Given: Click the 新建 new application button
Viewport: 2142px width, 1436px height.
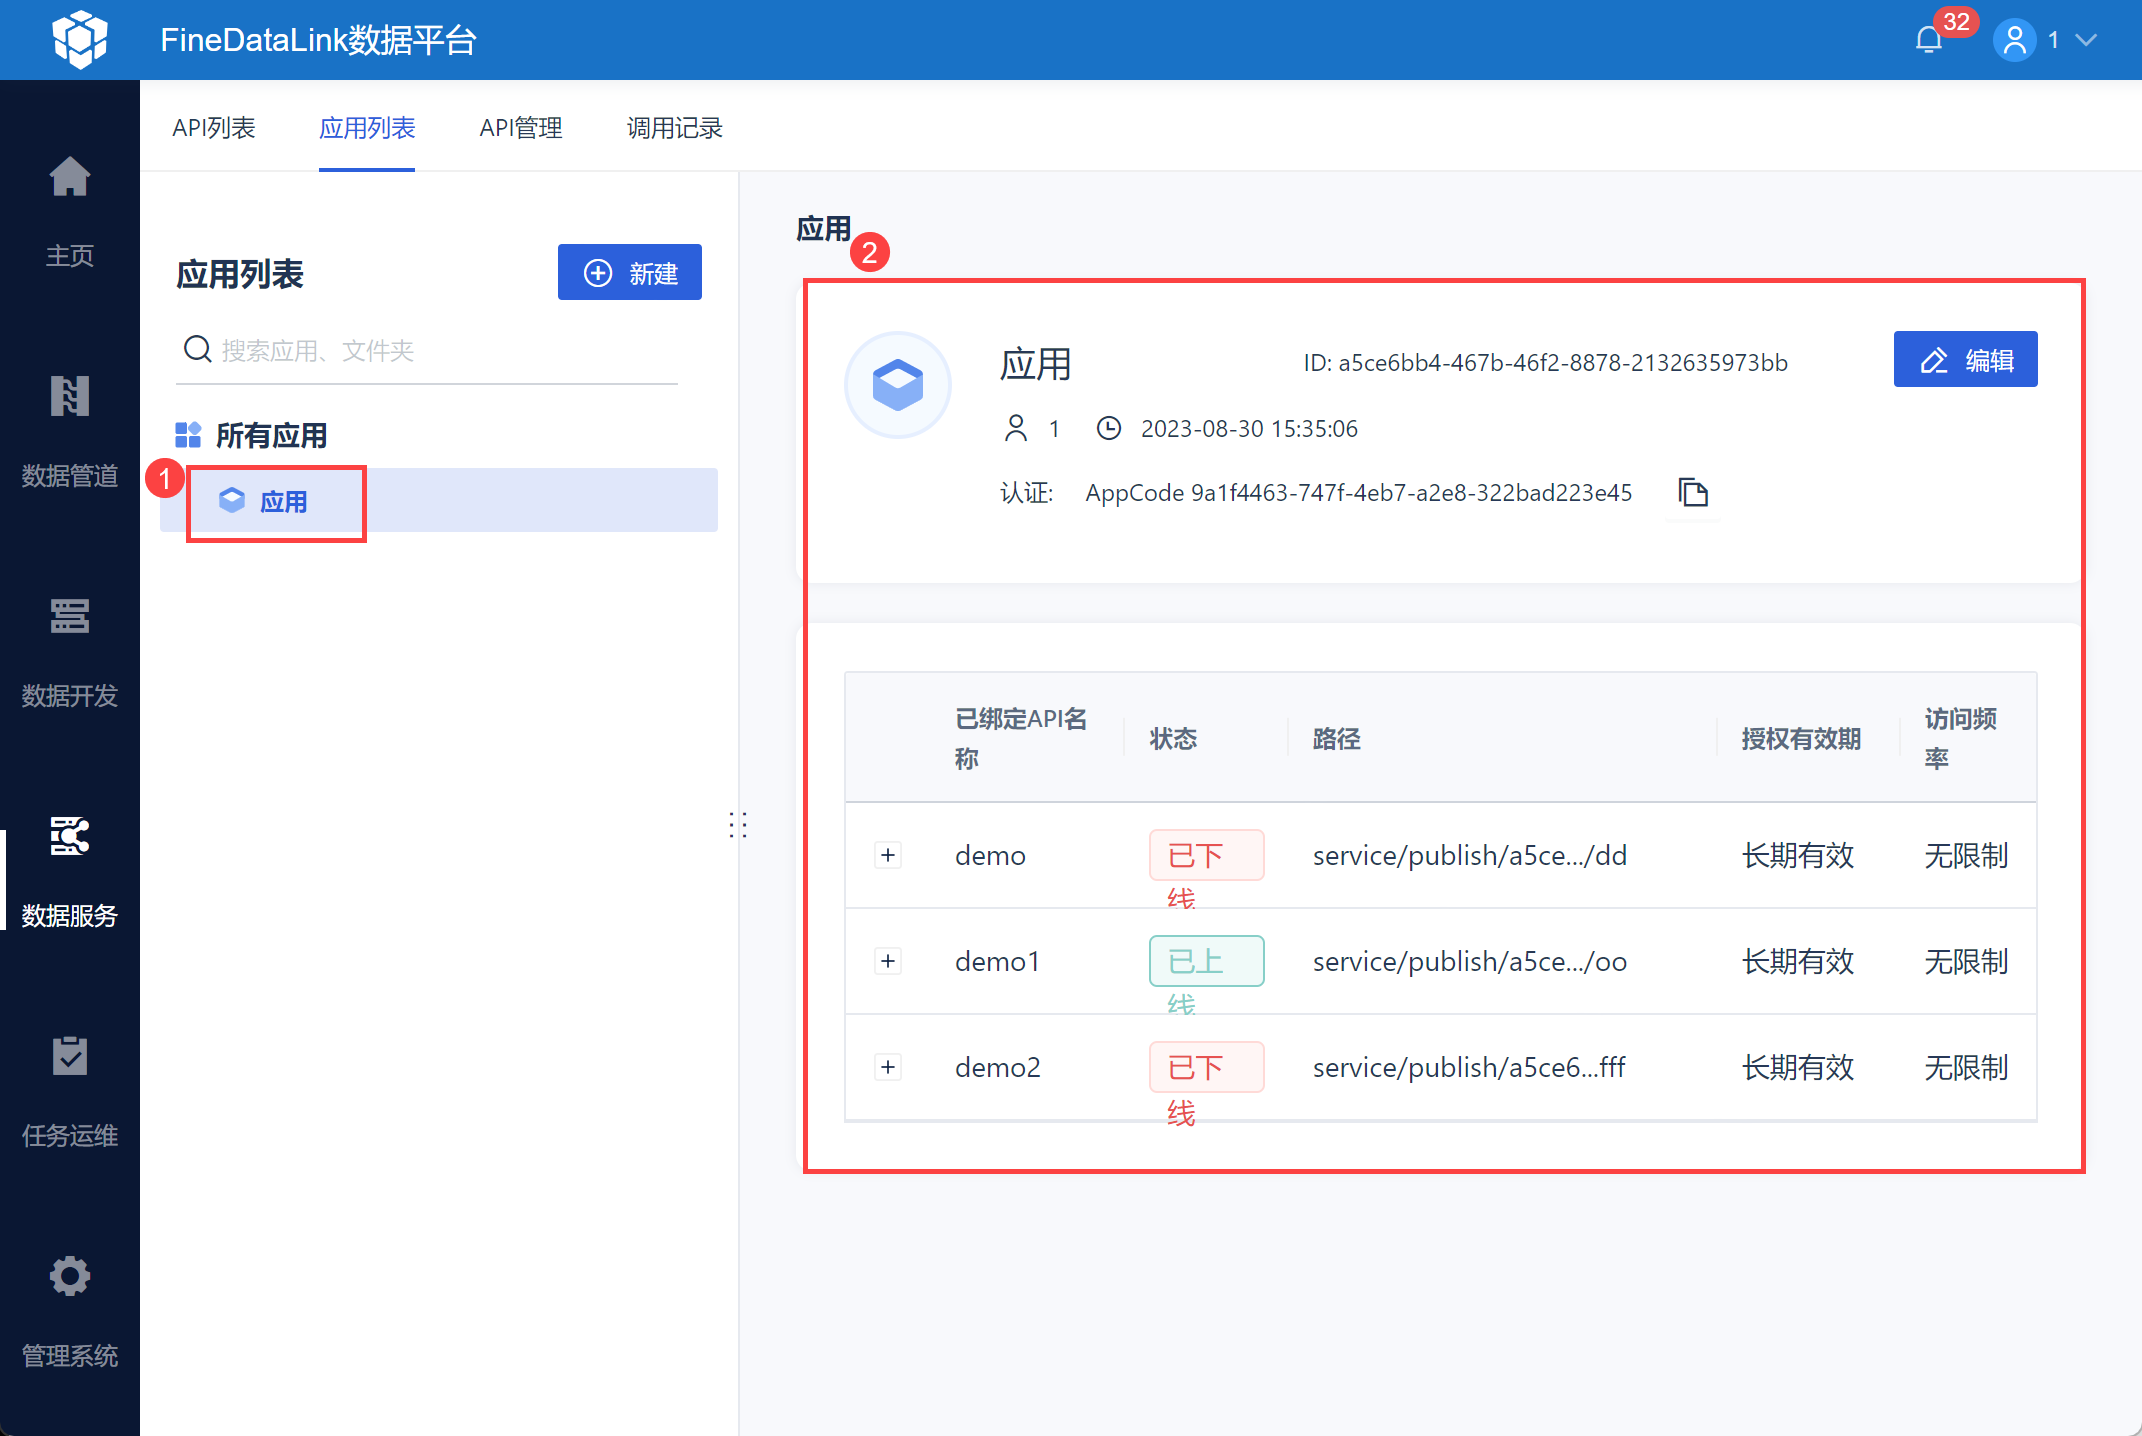Looking at the screenshot, I should (629, 273).
